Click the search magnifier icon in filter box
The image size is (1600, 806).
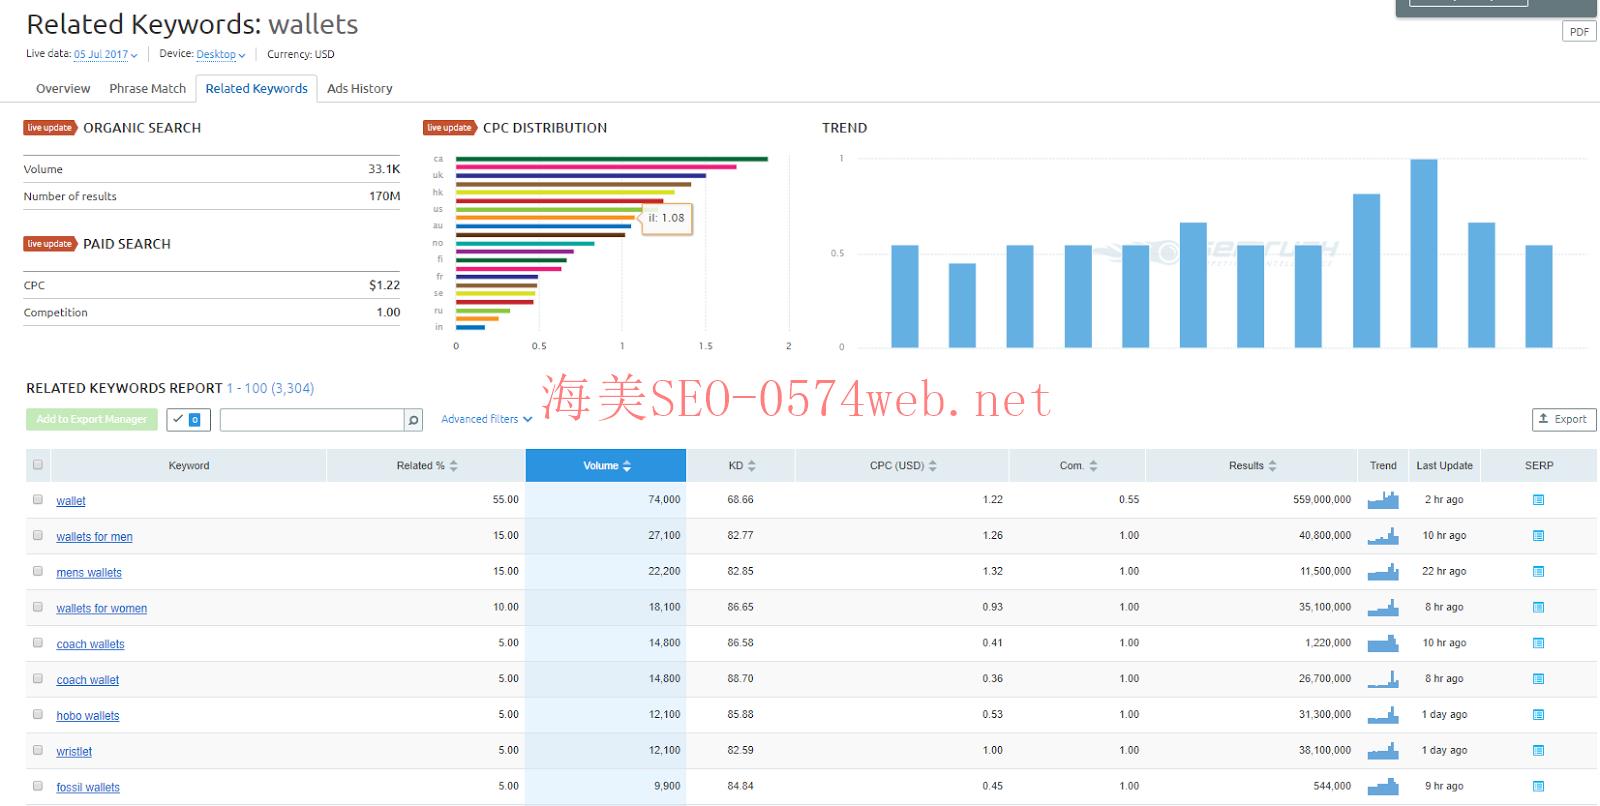coord(413,420)
